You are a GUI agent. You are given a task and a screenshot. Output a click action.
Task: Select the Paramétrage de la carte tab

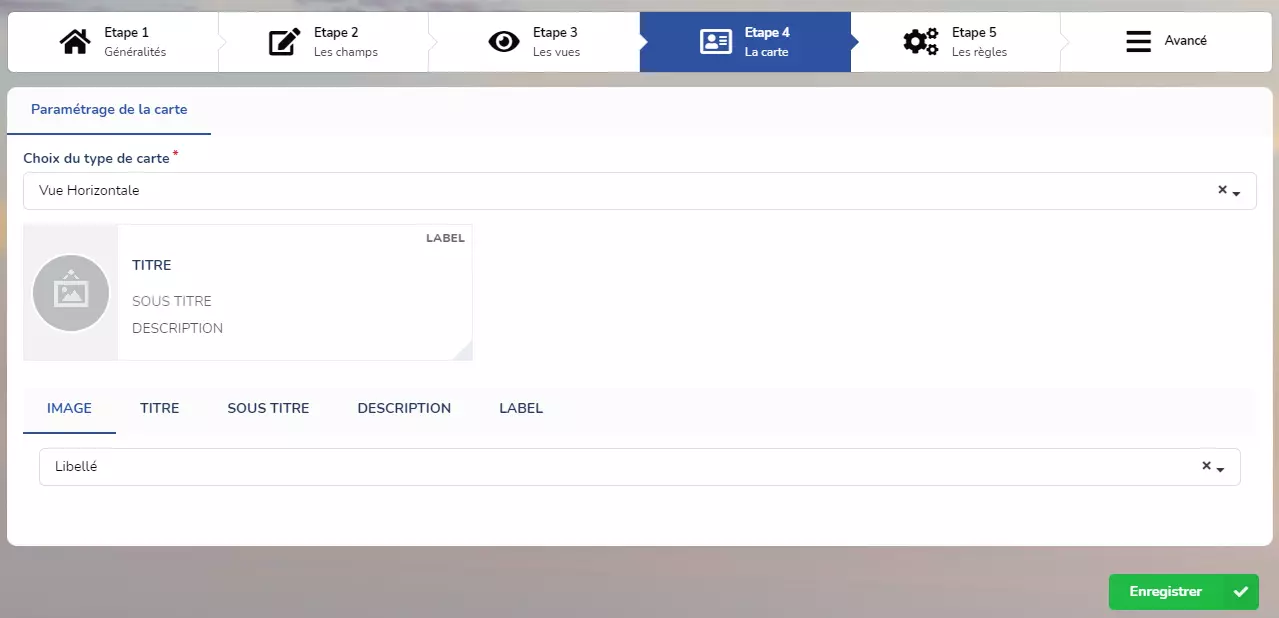coord(109,110)
